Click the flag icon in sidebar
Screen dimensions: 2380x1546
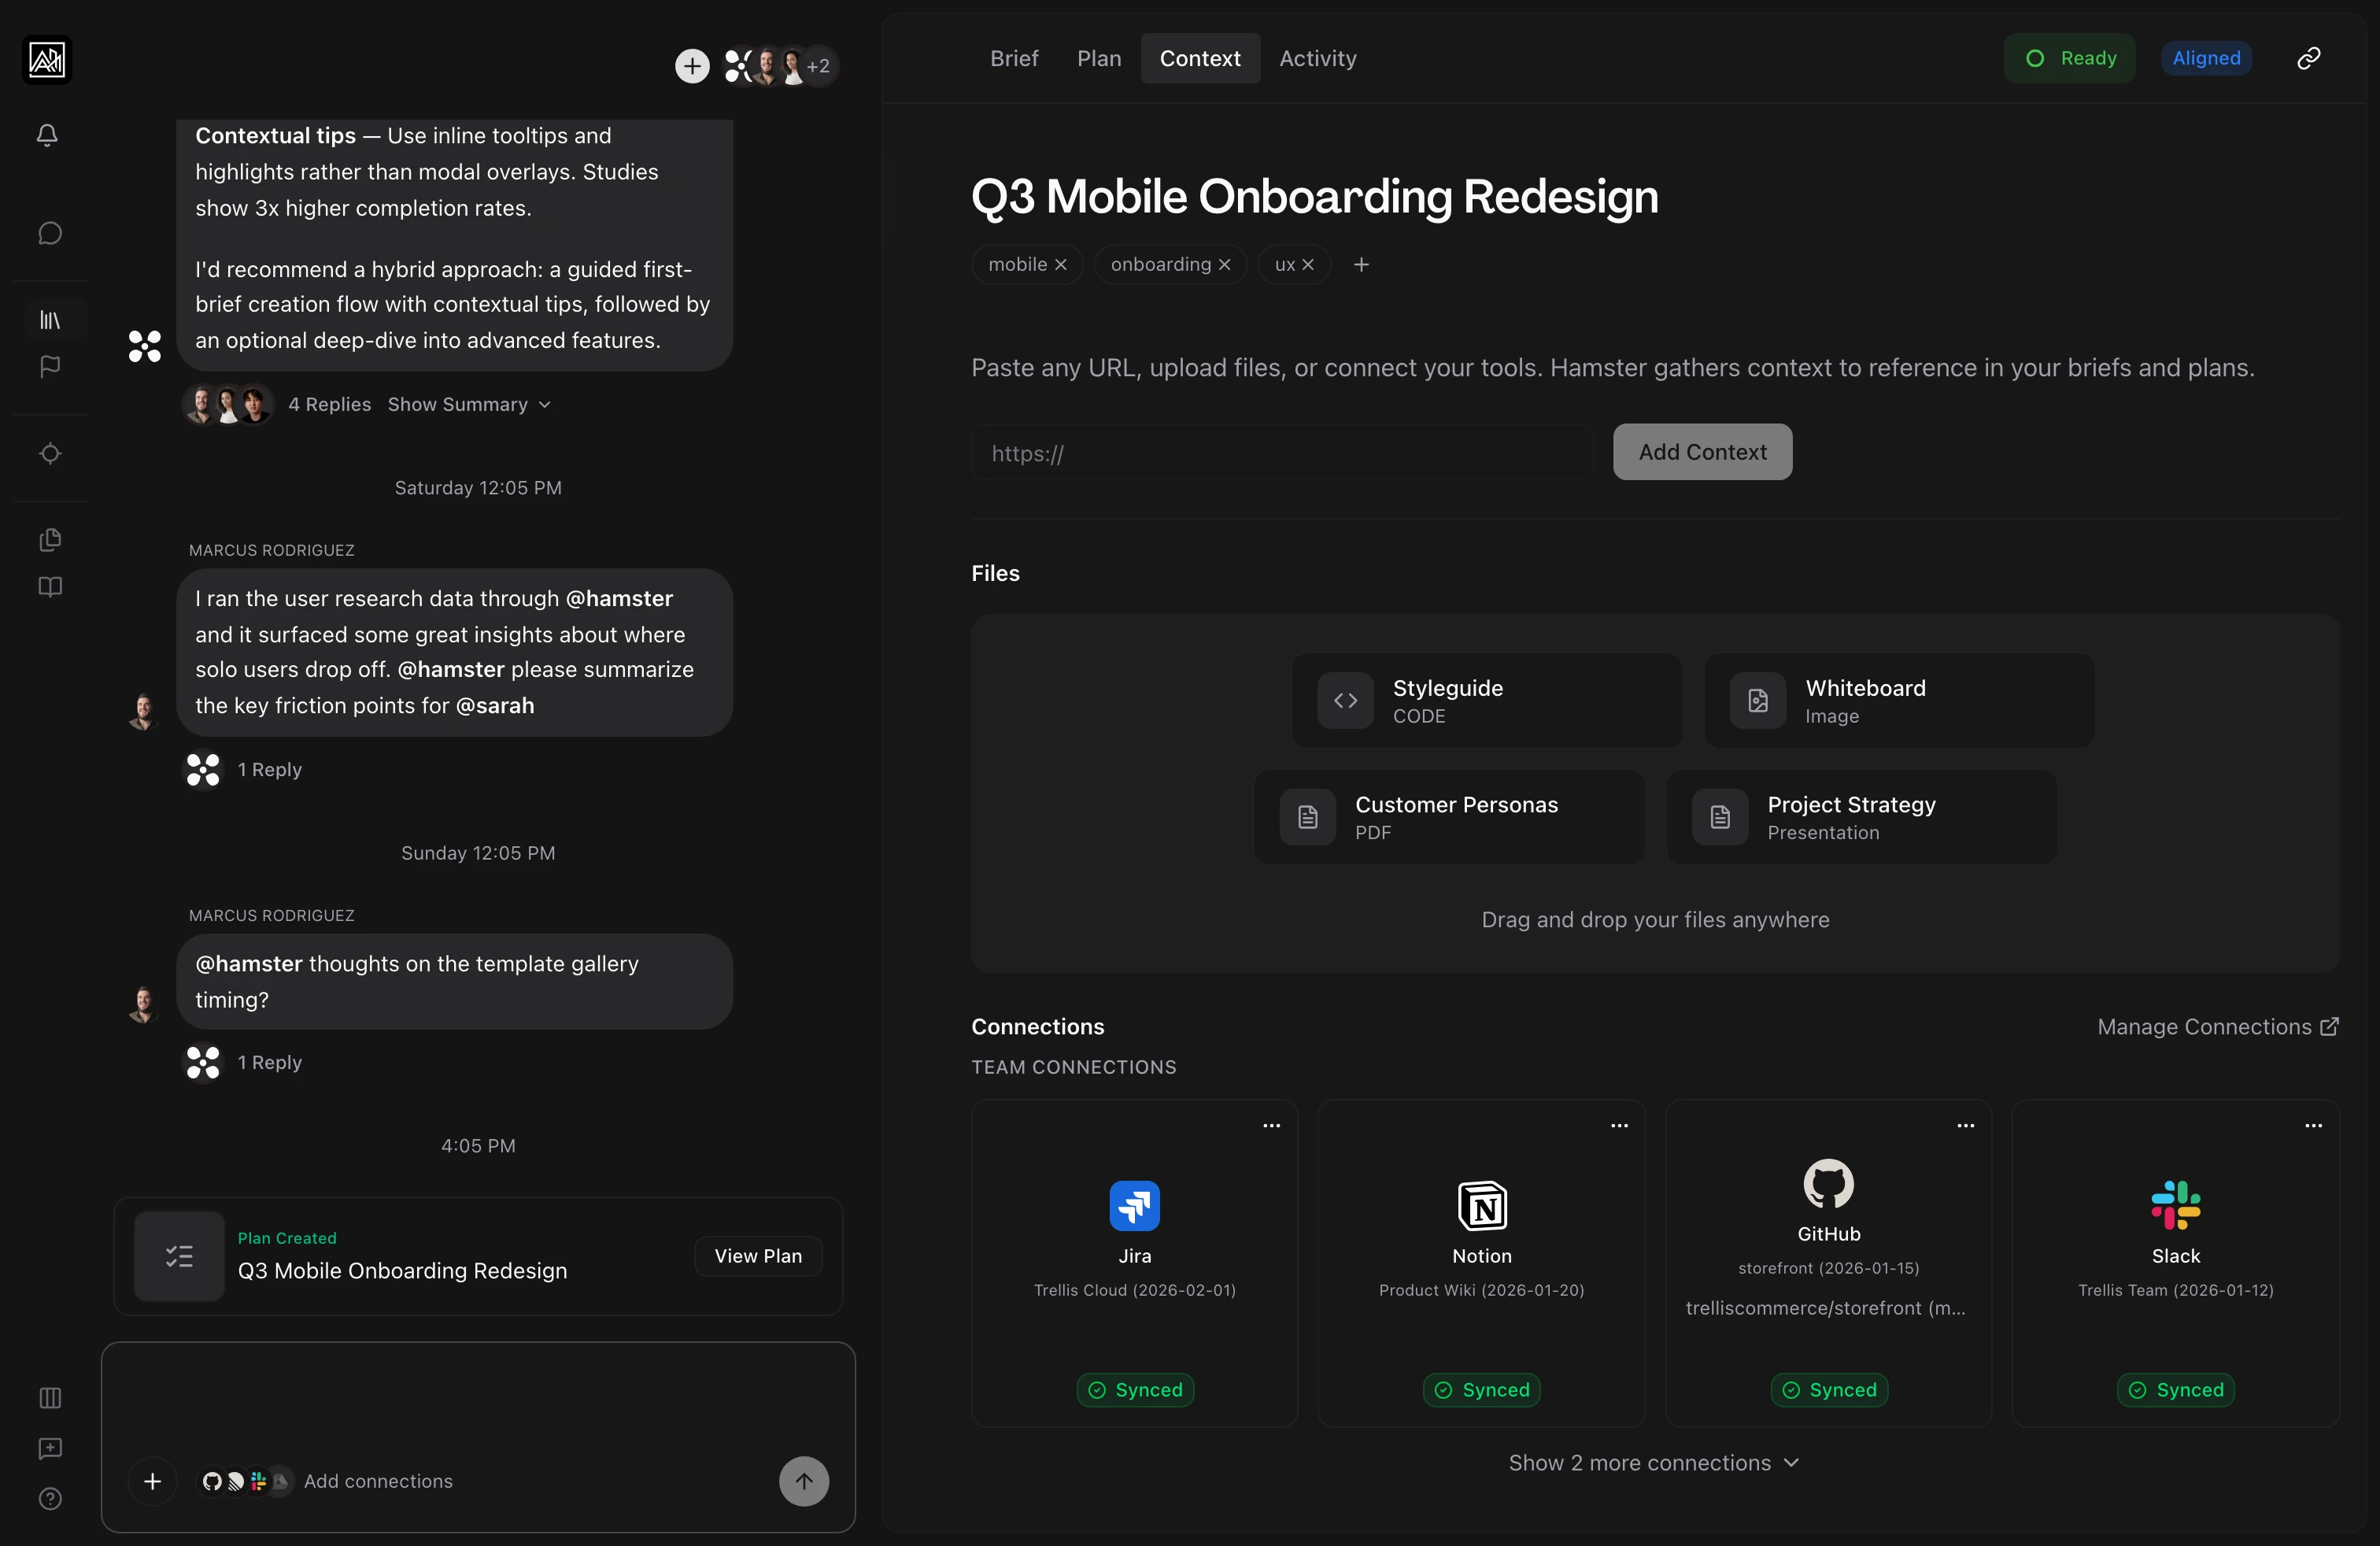tap(49, 367)
